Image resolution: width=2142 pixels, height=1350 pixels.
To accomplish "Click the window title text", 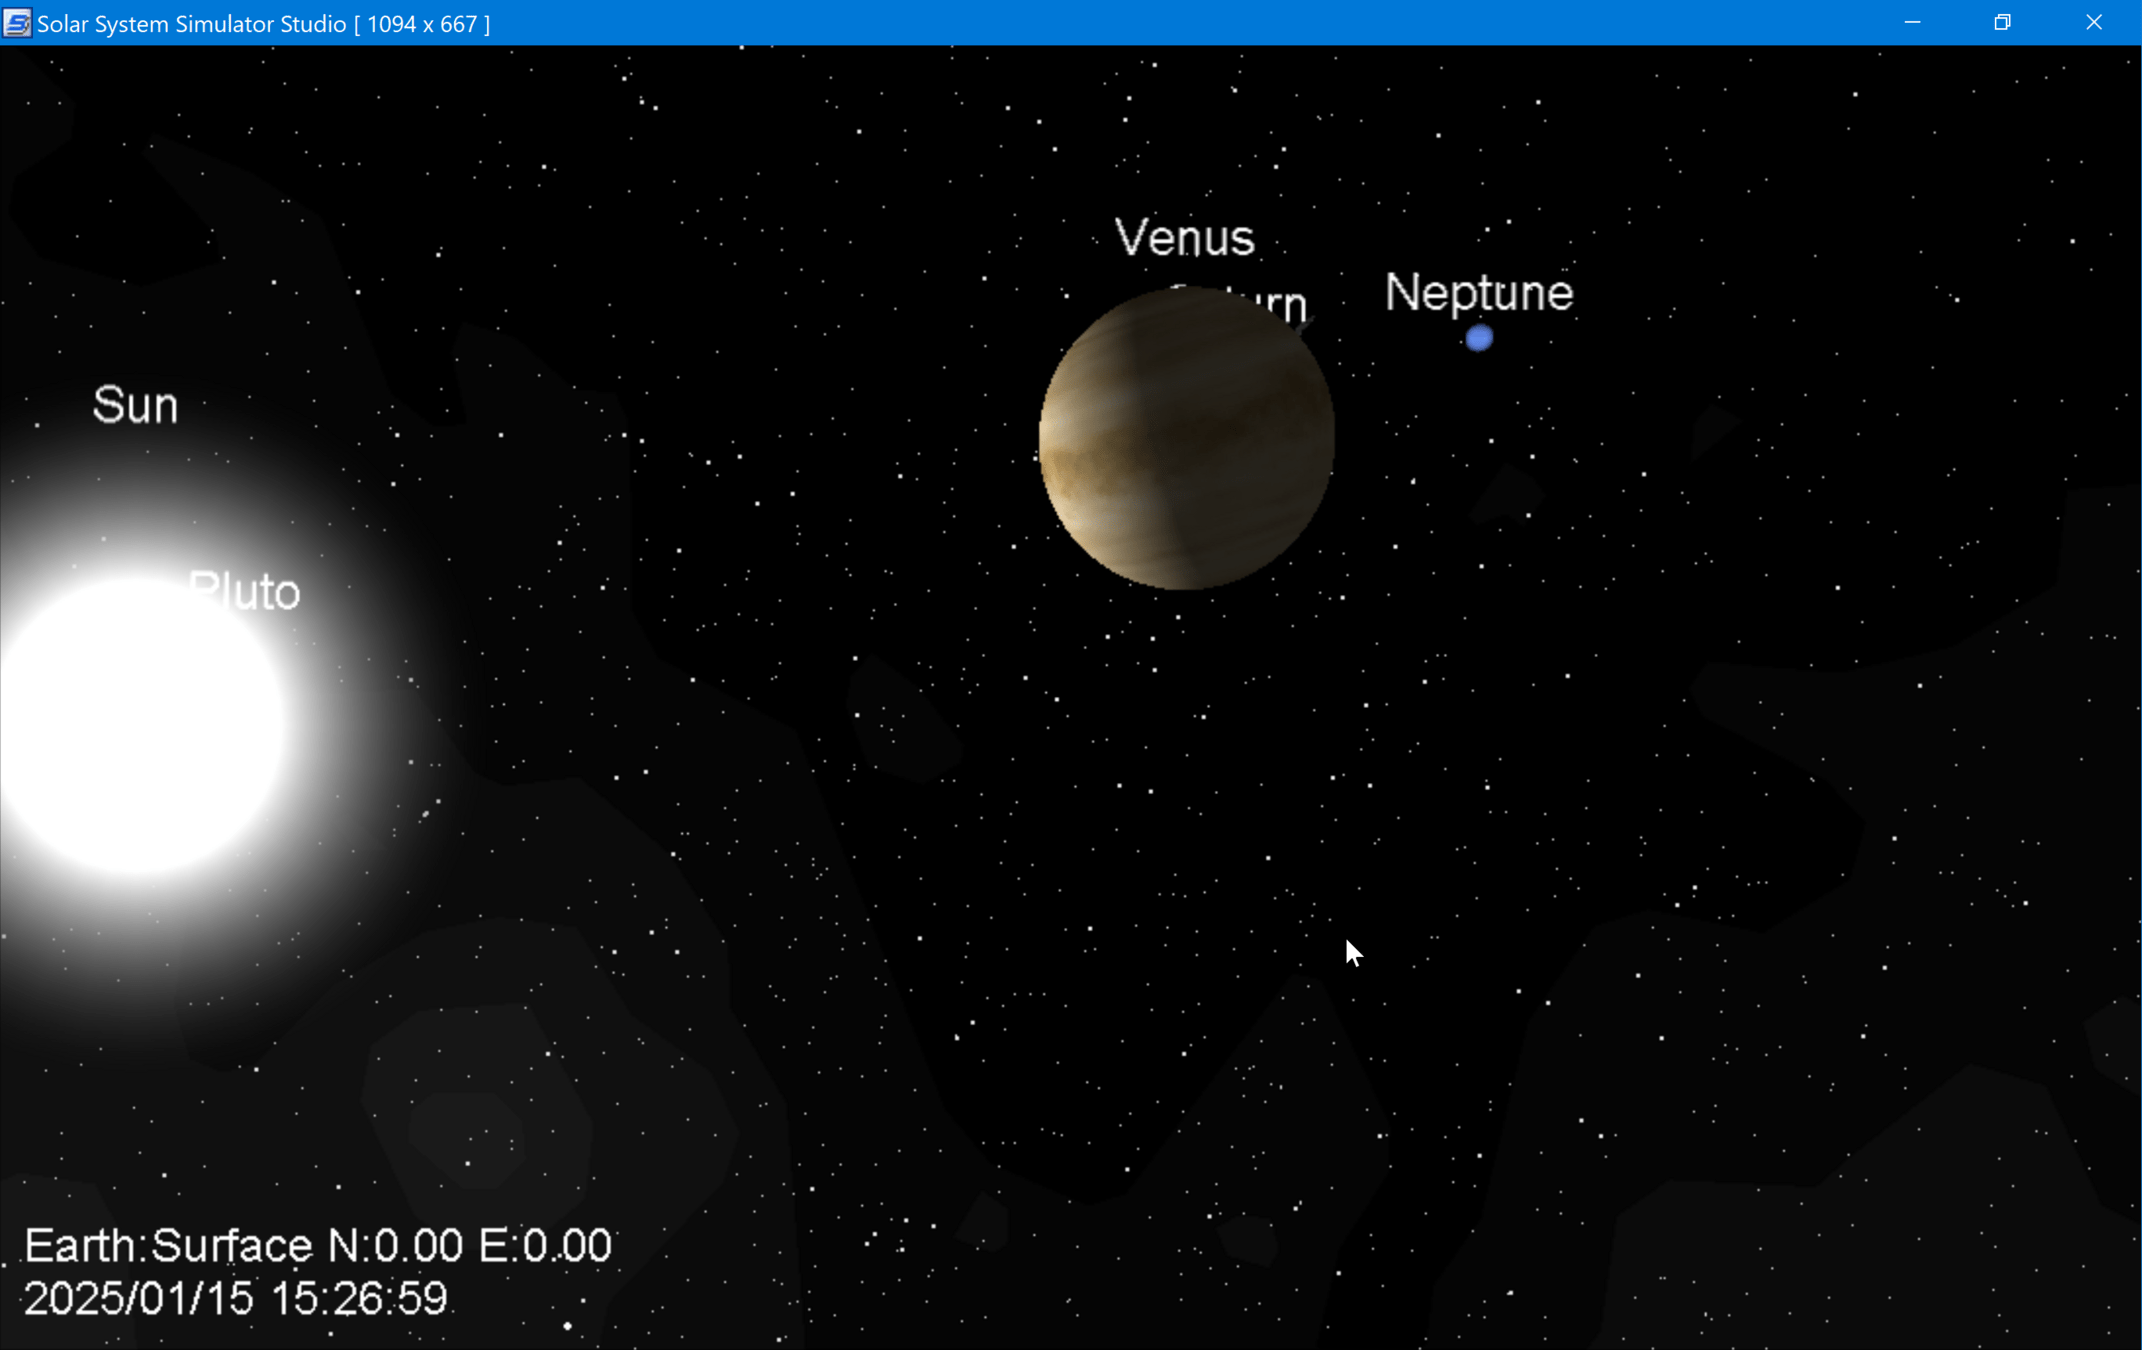I will pyautogui.click(x=191, y=23).
